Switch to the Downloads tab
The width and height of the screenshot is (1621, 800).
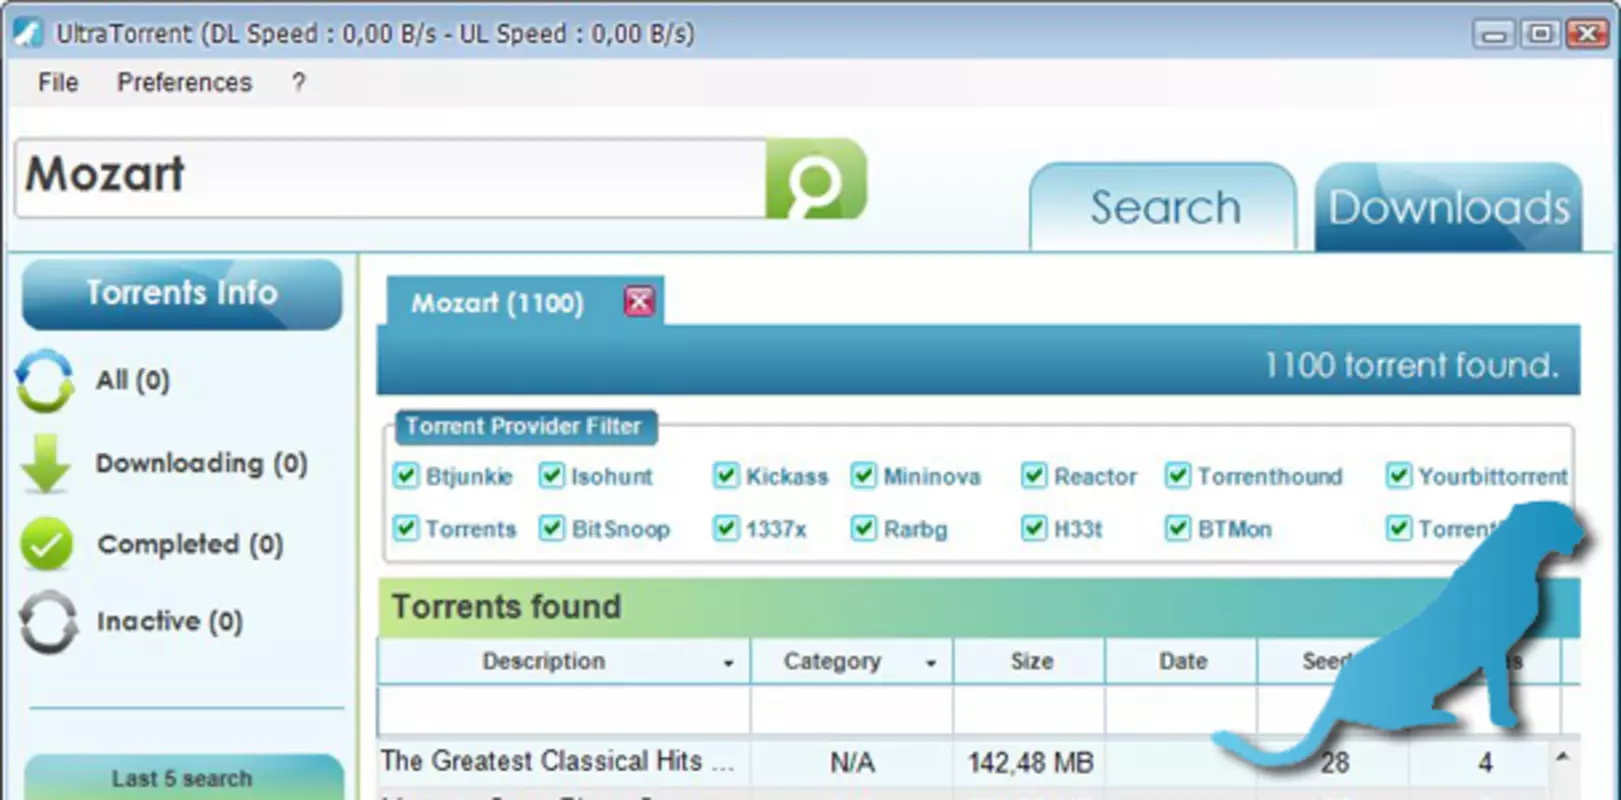(x=1448, y=207)
